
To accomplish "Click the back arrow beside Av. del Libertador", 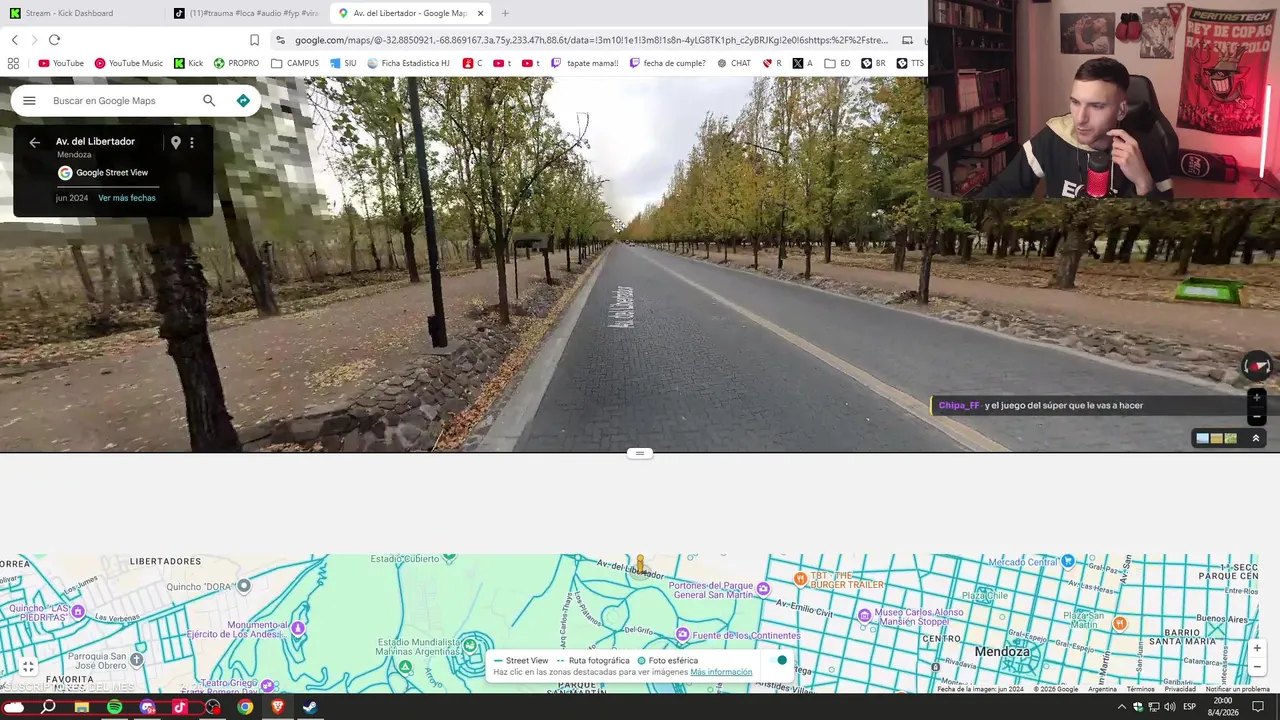I will pos(34,142).
